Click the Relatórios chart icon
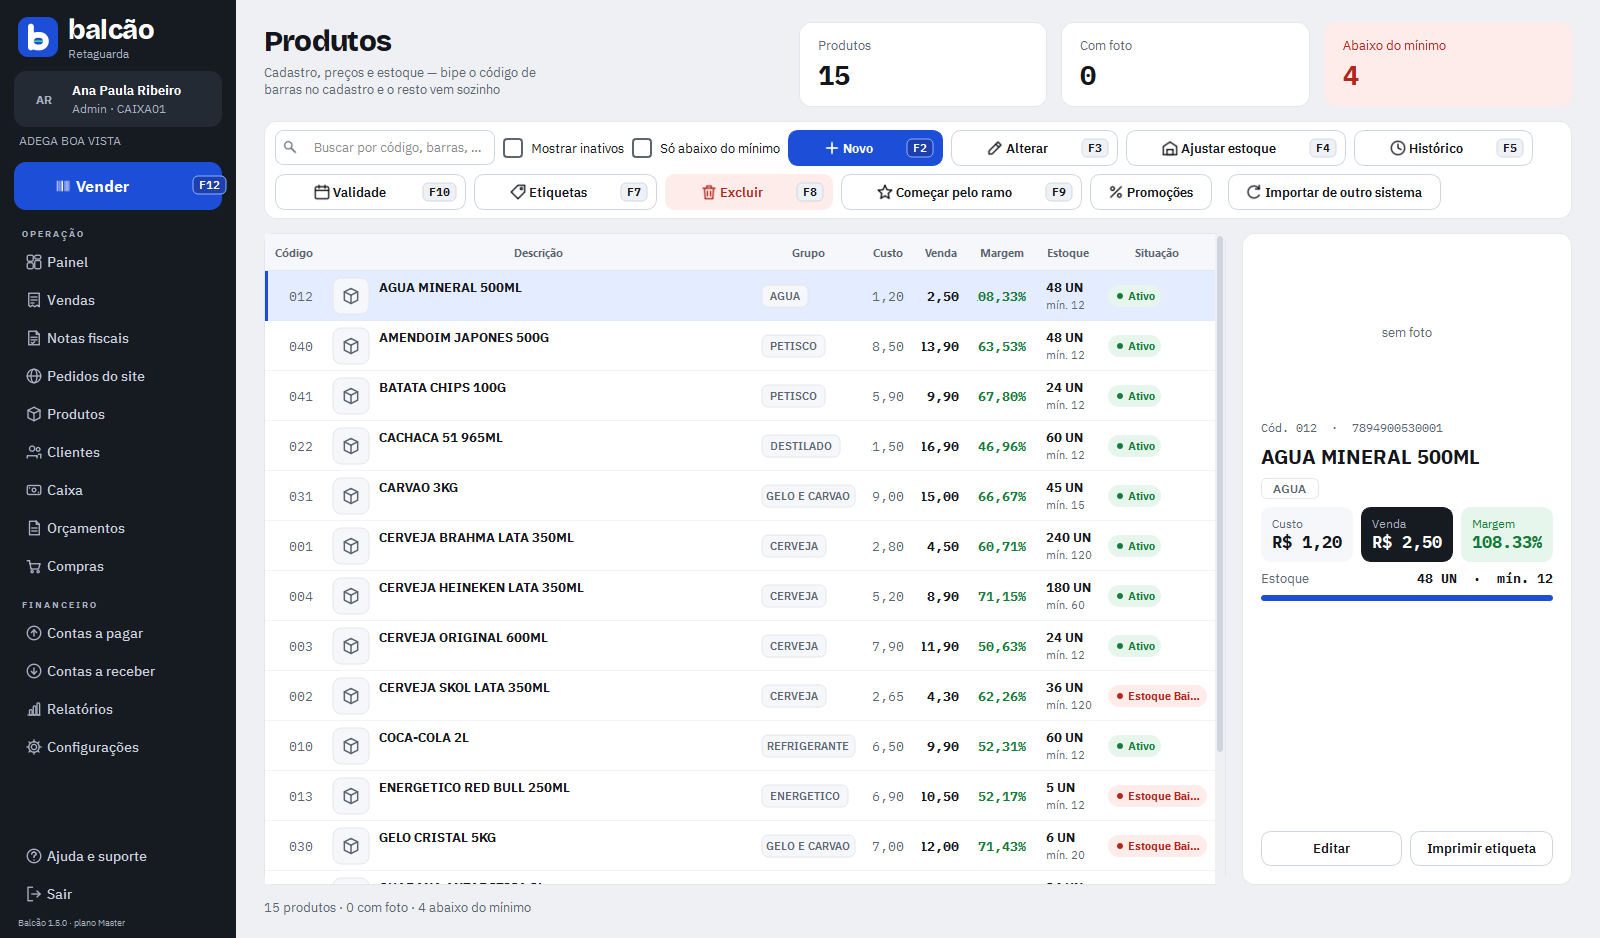The width and height of the screenshot is (1600, 938). pos(34,709)
